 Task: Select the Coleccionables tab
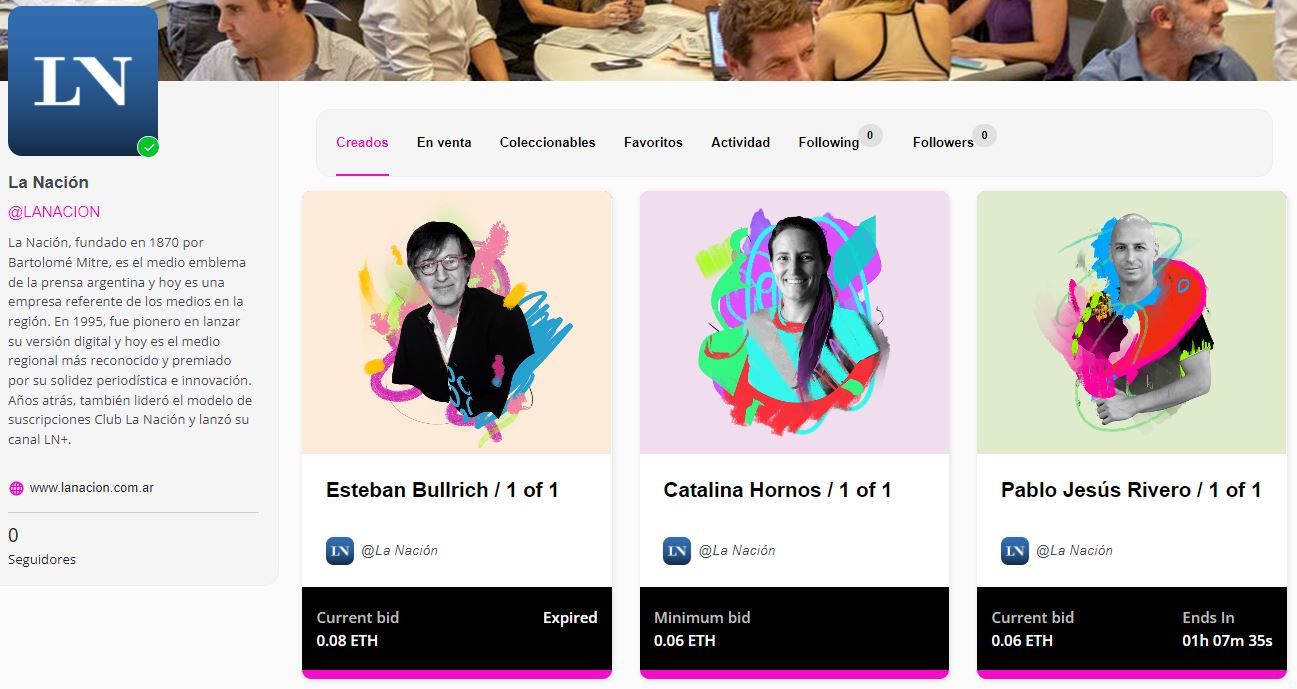pyautogui.click(x=547, y=142)
